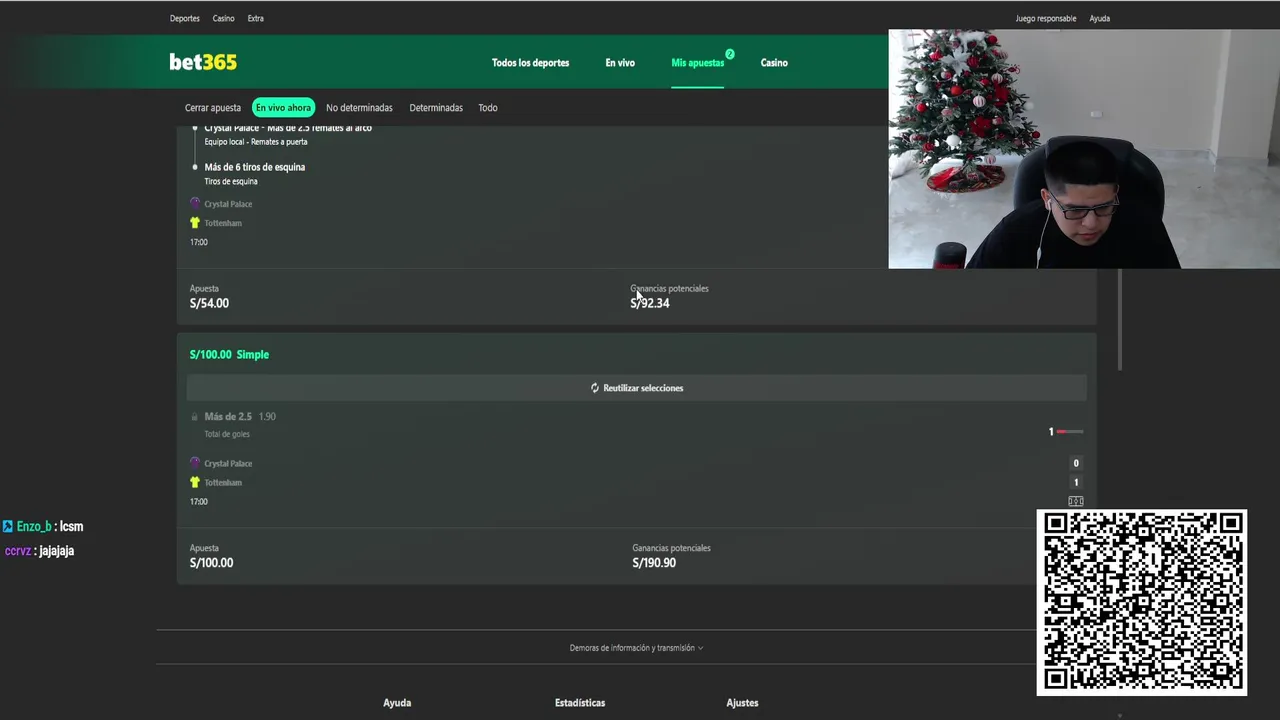This screenshot has width=1280, height=720.
Task: Click the QR code image
Action: pyautogui.click(x=1141, y=602)
